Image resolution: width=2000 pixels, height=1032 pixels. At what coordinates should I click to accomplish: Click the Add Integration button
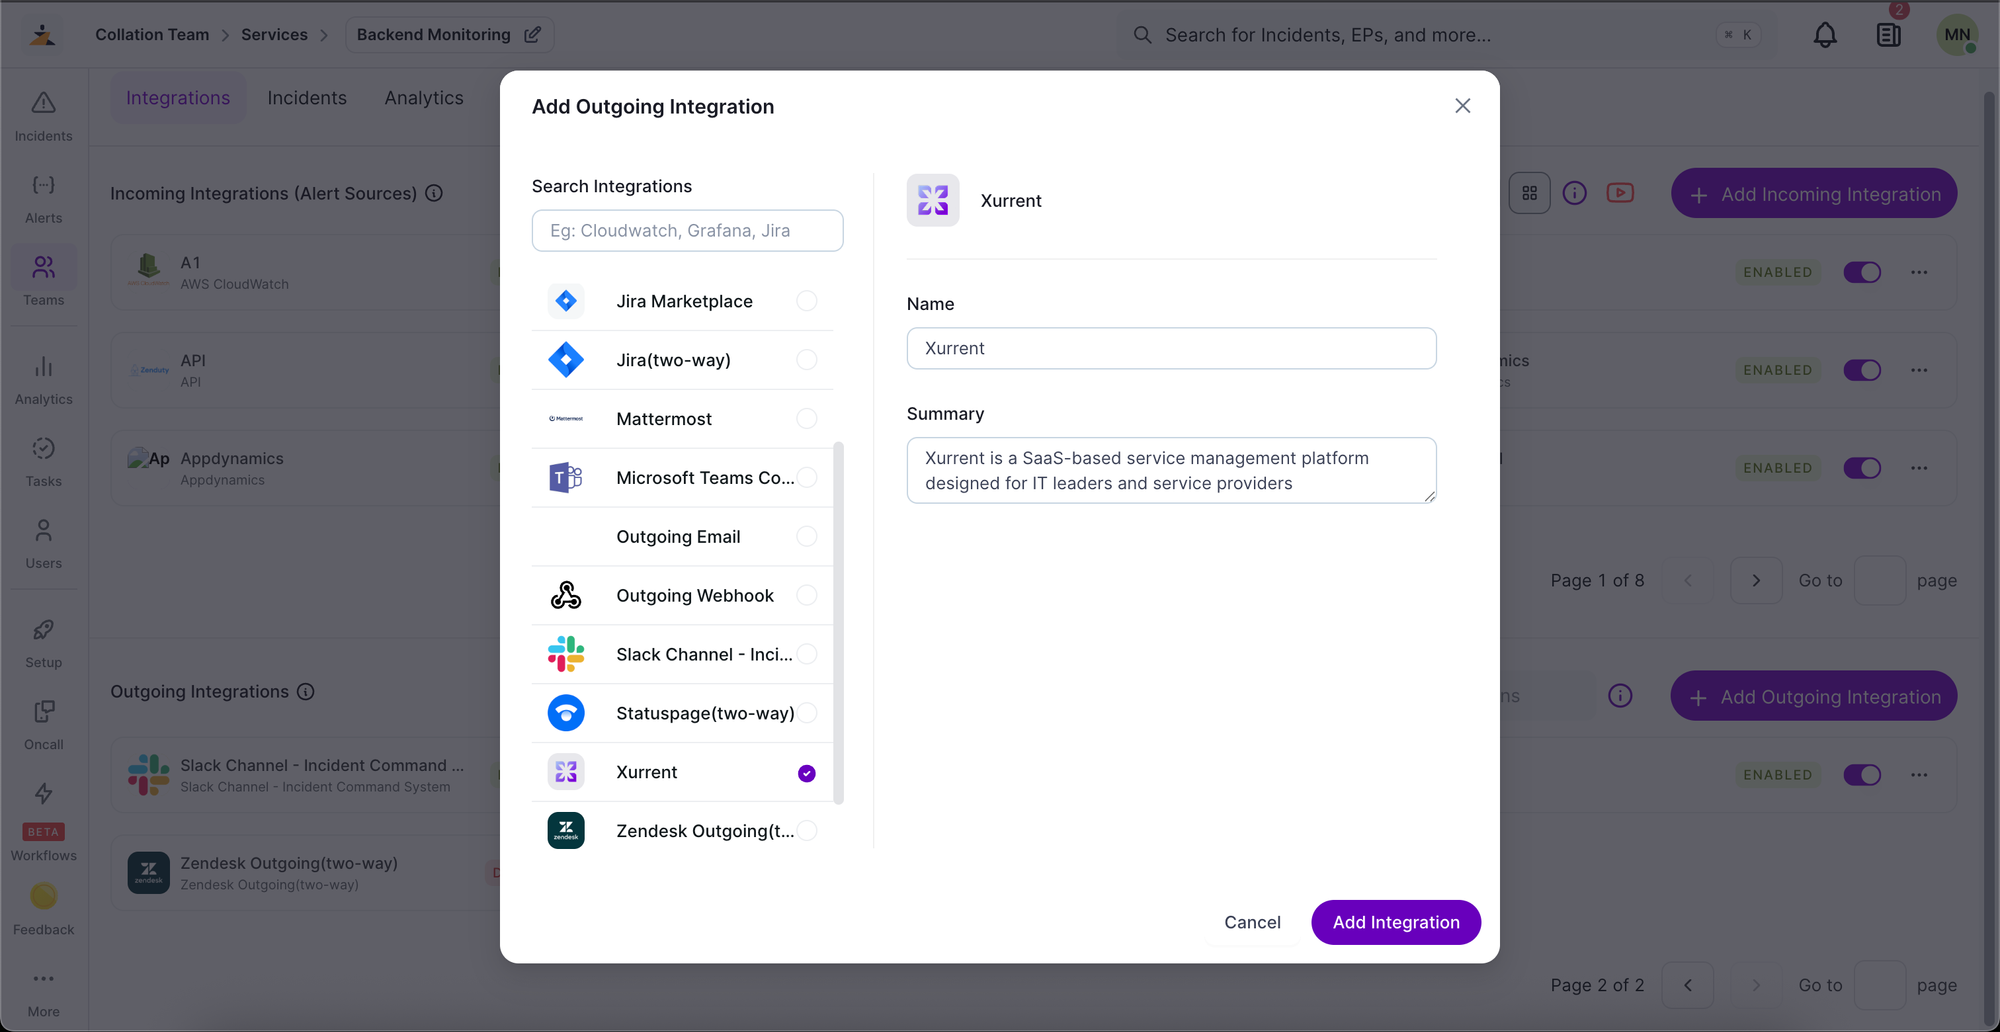(x=1396, y=922)
